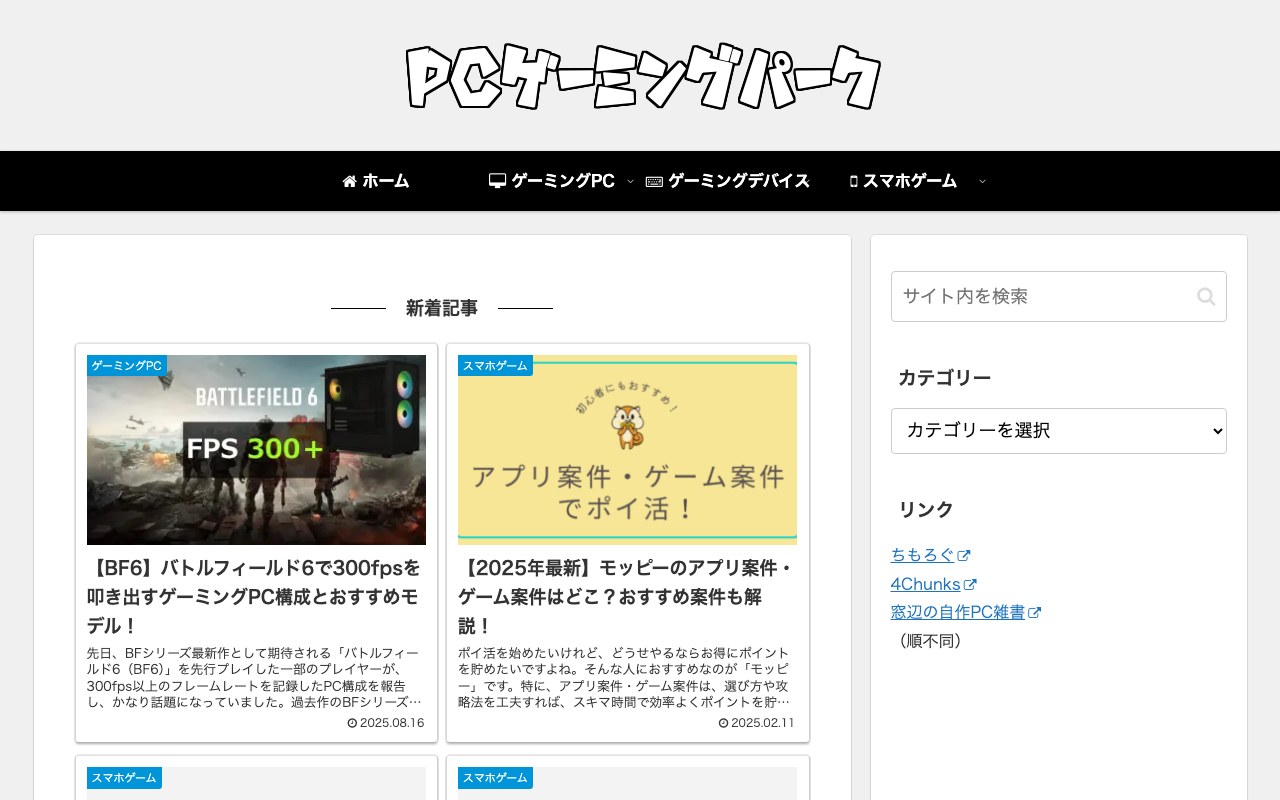This screenshot has height=800, width=1280.
Task: Click the BF6 article excerpt starting 先日、BFシリーズ
Action: (x=254, y=678)
